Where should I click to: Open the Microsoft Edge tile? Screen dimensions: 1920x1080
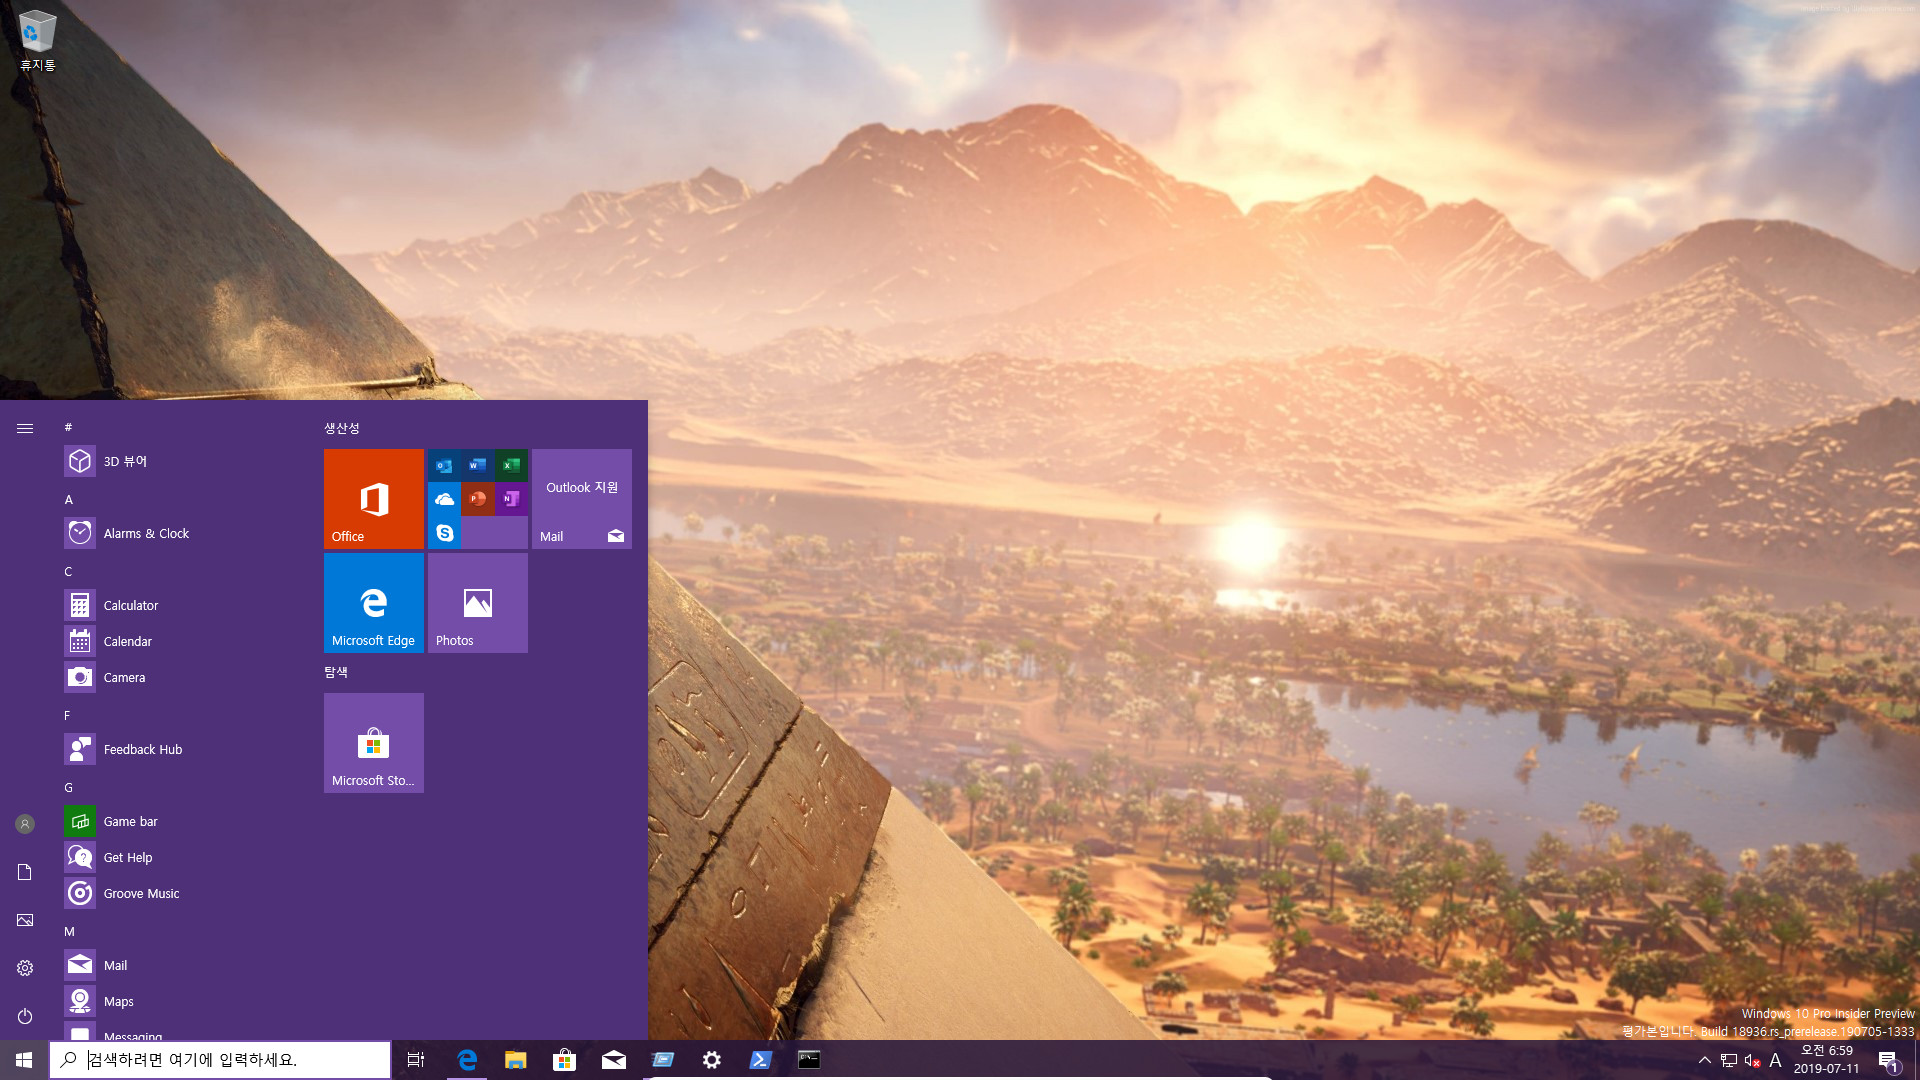(x=374, y=603)
